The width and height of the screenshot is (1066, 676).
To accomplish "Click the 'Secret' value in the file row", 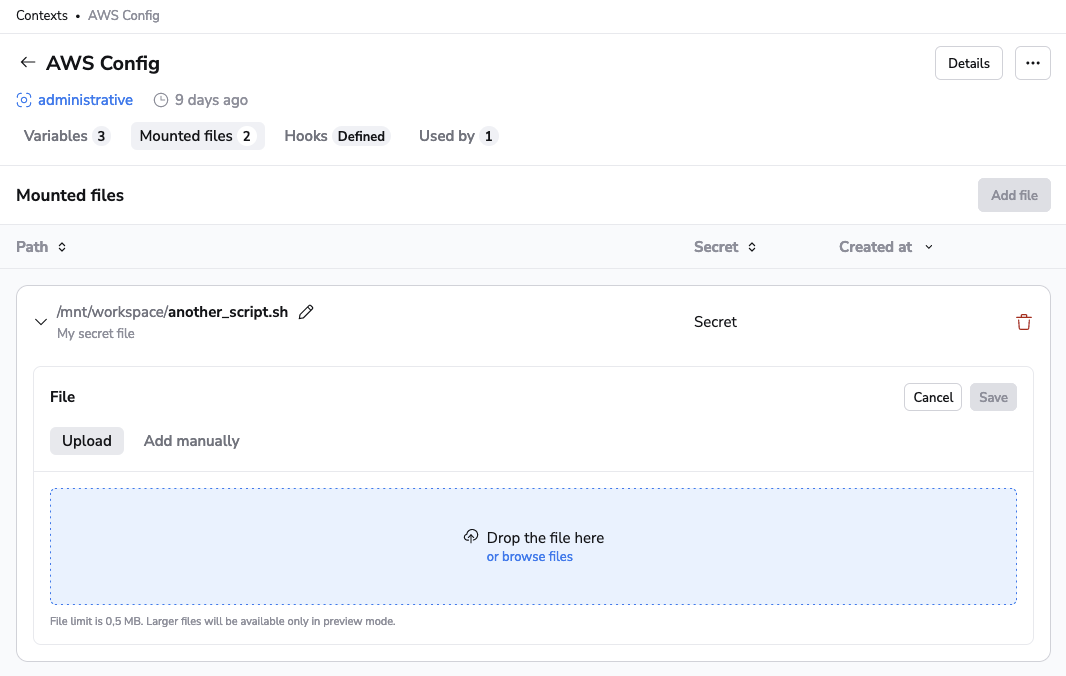I will click(x=715, y=322).
